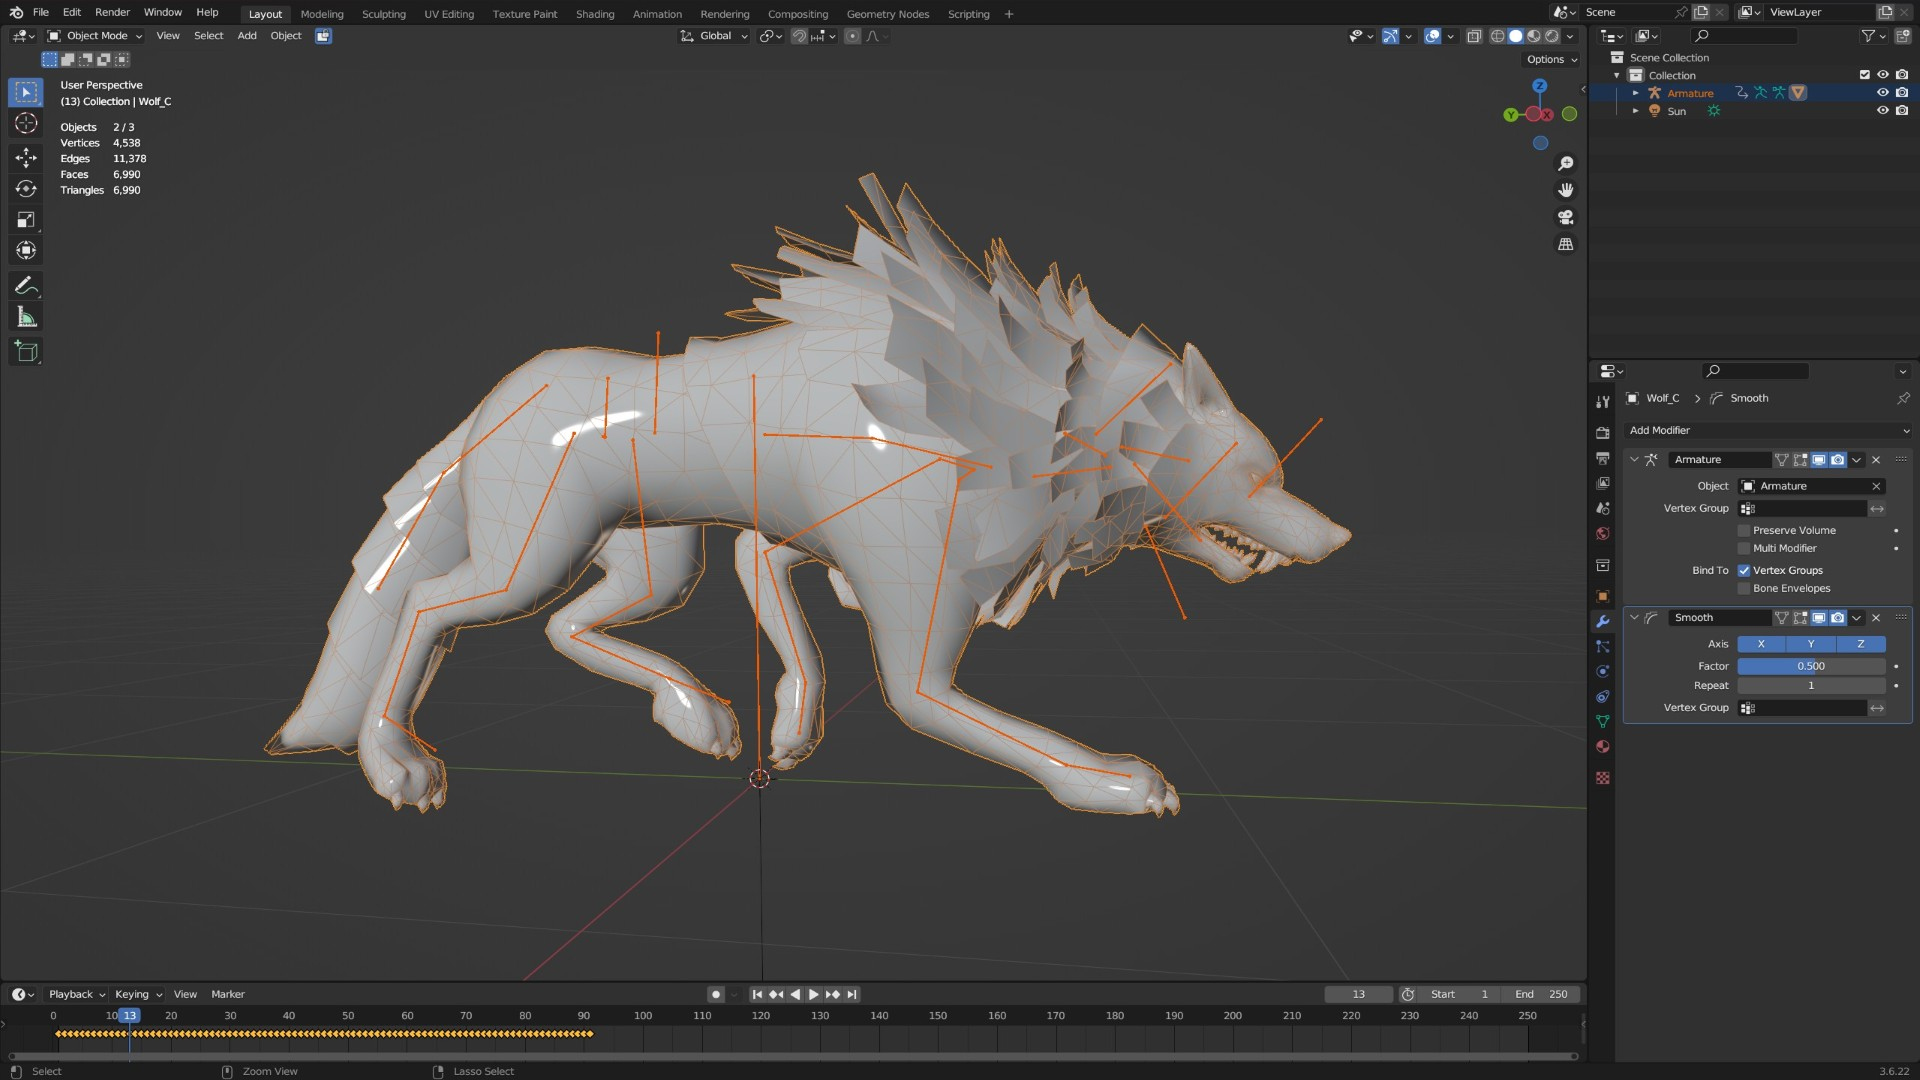Open the Particles properties tab

[1603, 646]
